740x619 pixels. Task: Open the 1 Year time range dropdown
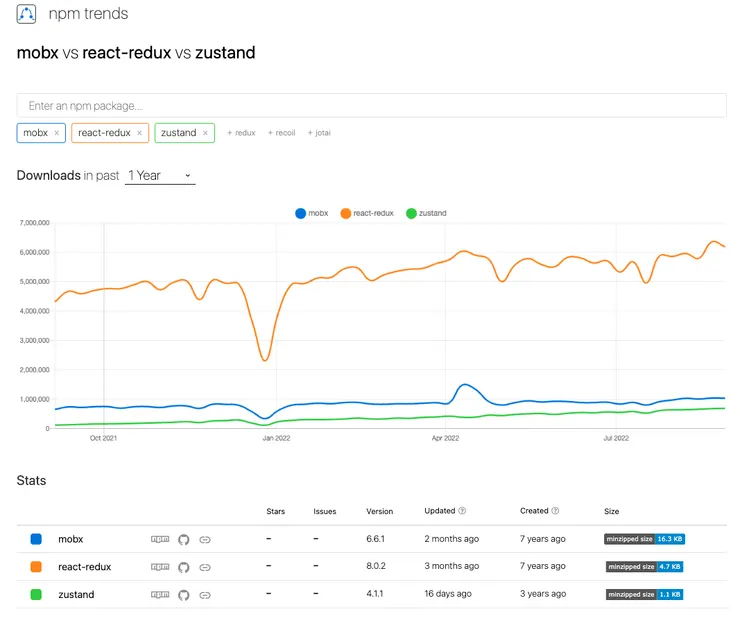160,176
